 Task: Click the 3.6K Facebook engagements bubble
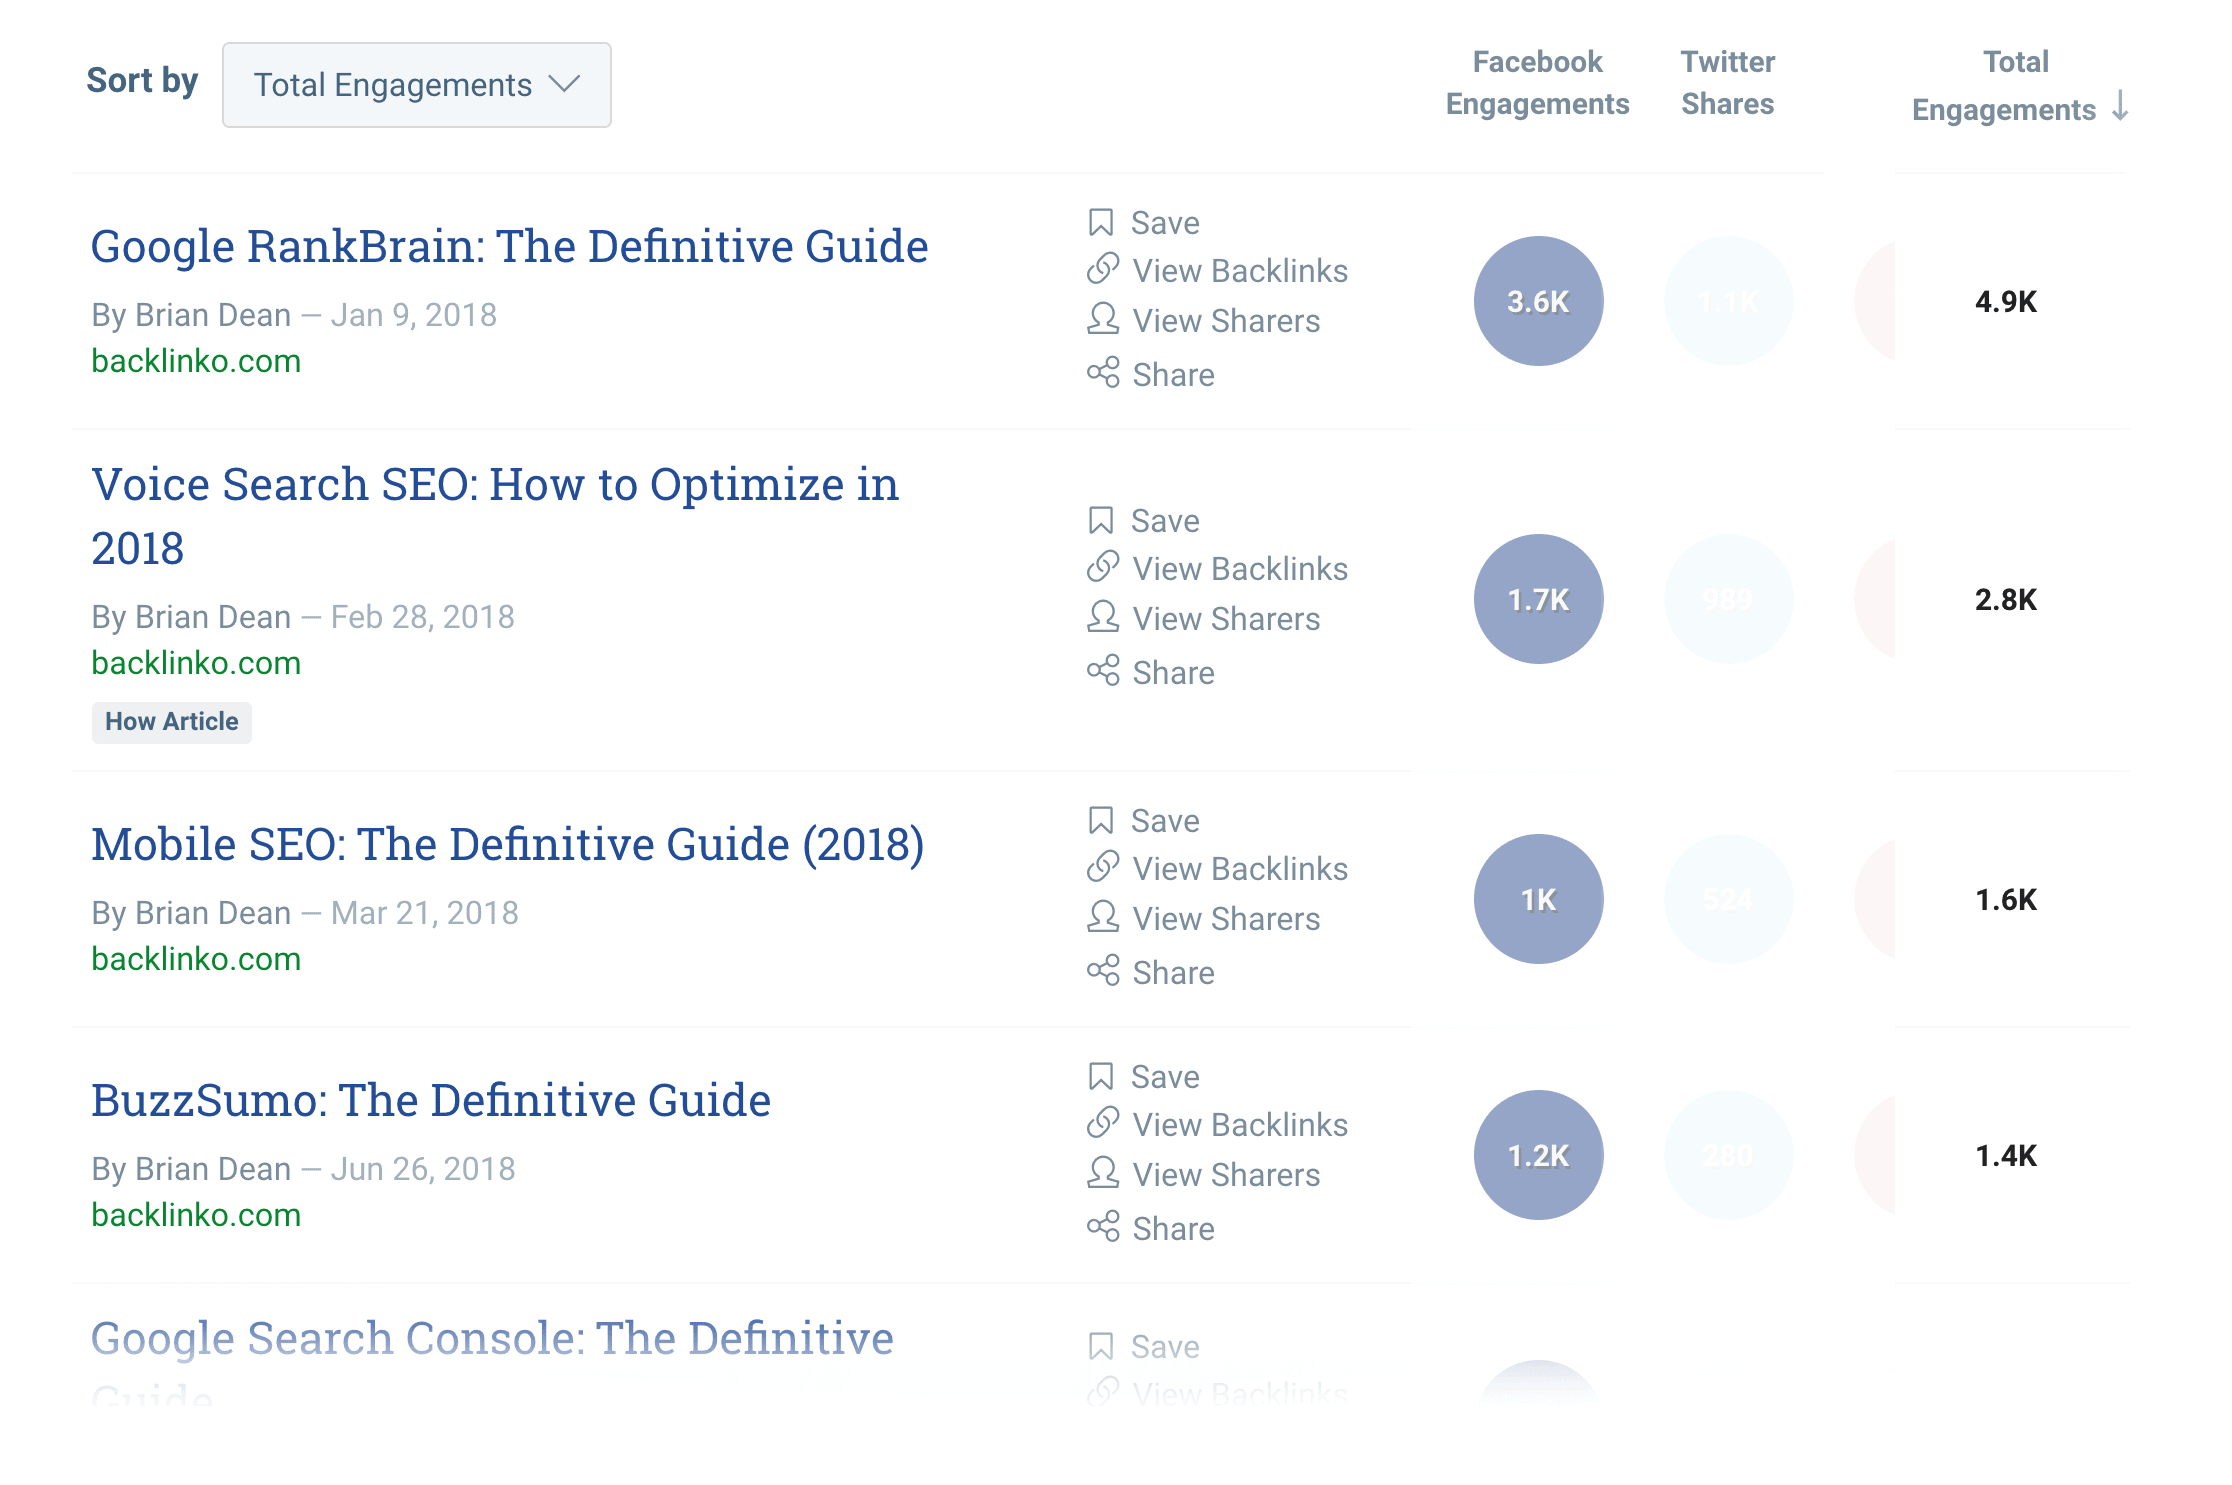[1538, 301]
